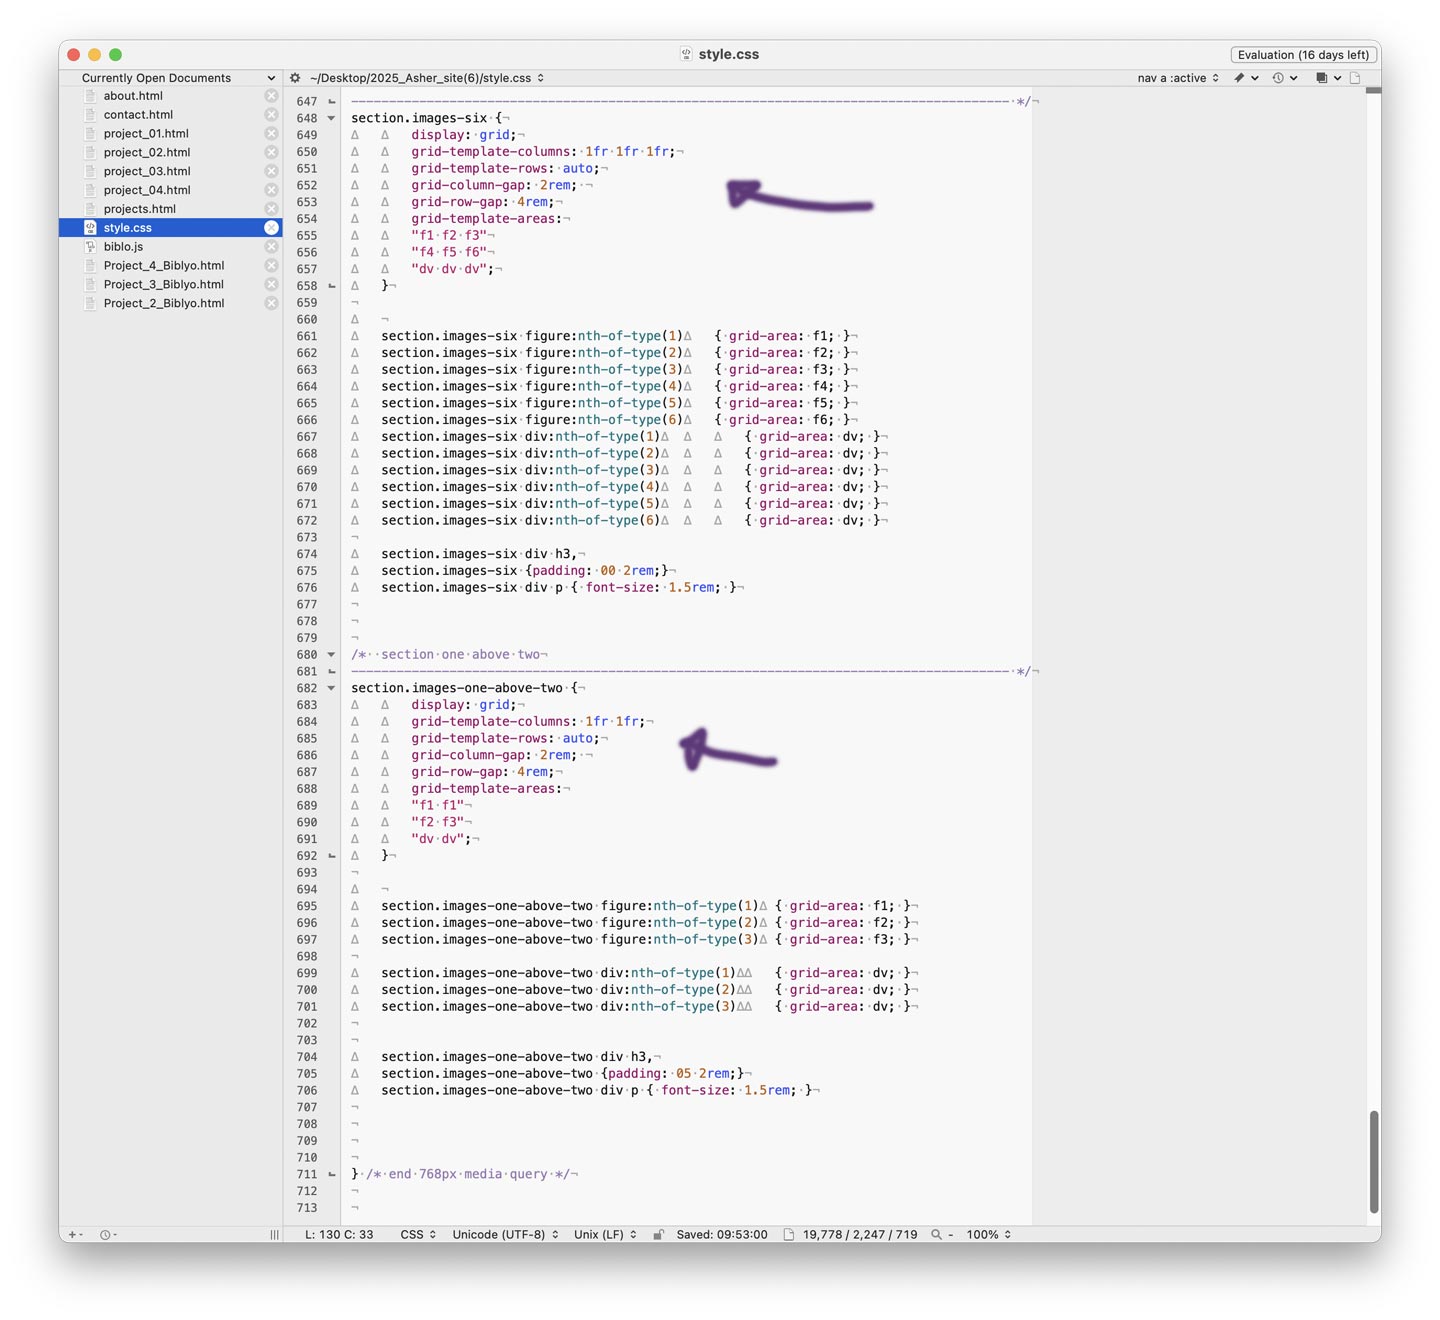The image size is (1440, 1320).
Task: Open the 100% magnification popup
Action: click(x=989, y=1235)
